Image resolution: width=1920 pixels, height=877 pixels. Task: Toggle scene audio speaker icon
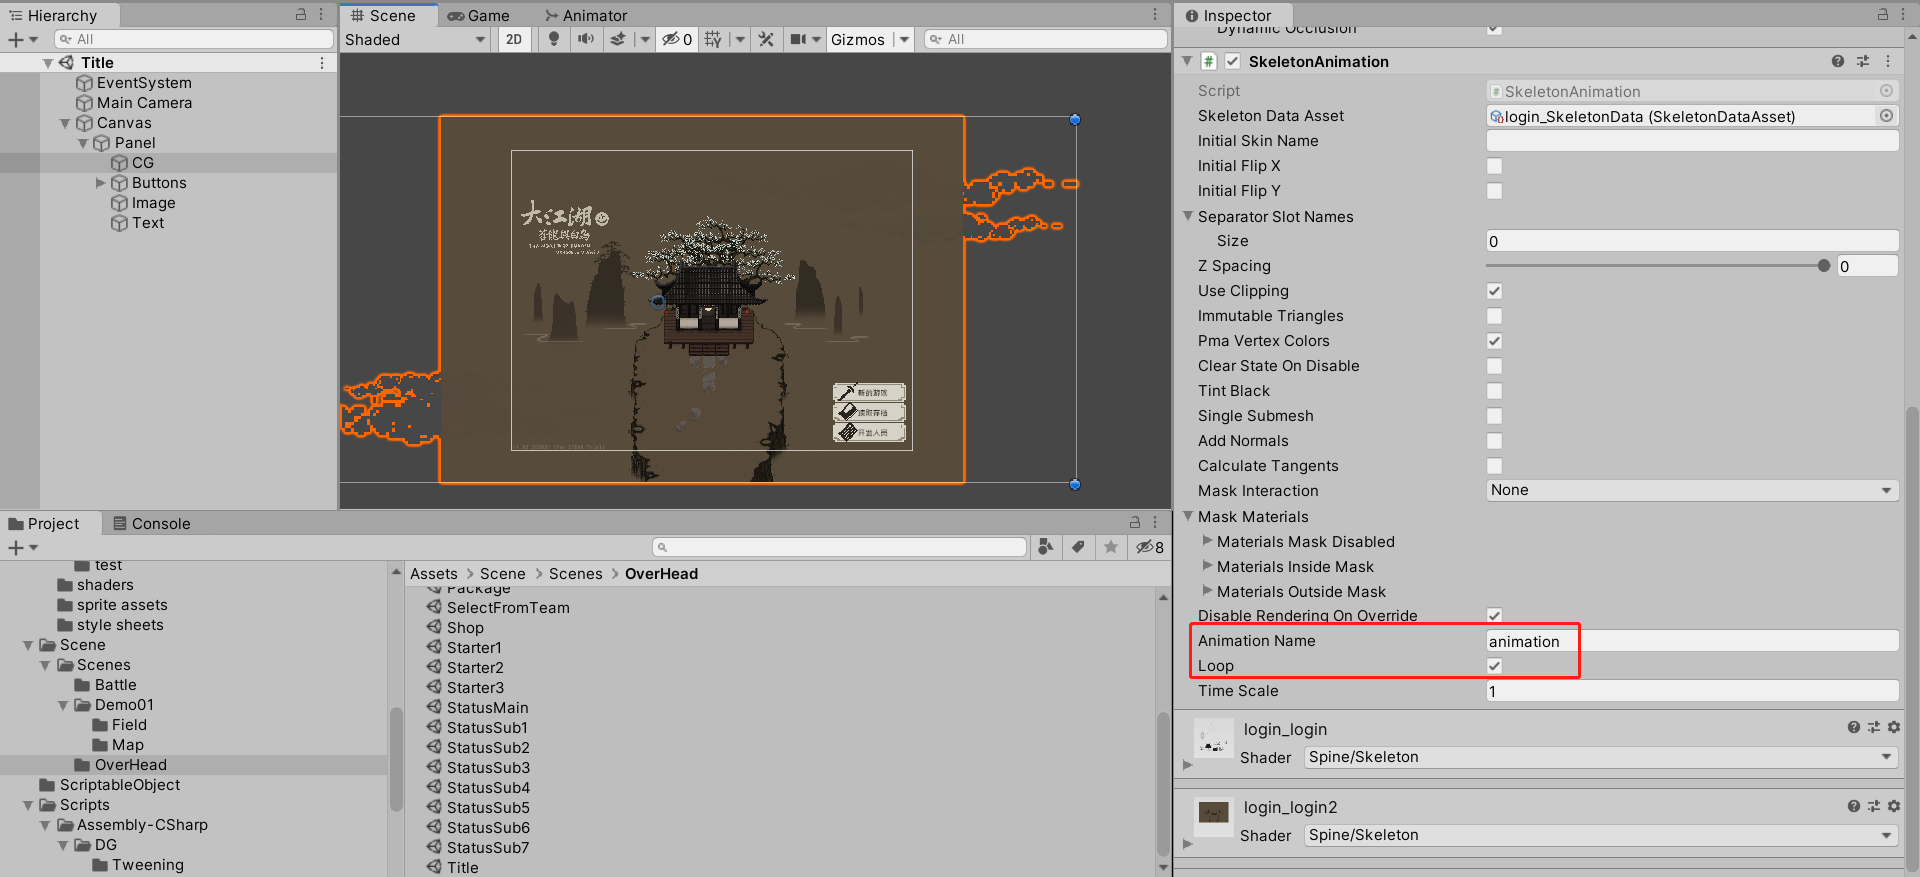point(586,39)
